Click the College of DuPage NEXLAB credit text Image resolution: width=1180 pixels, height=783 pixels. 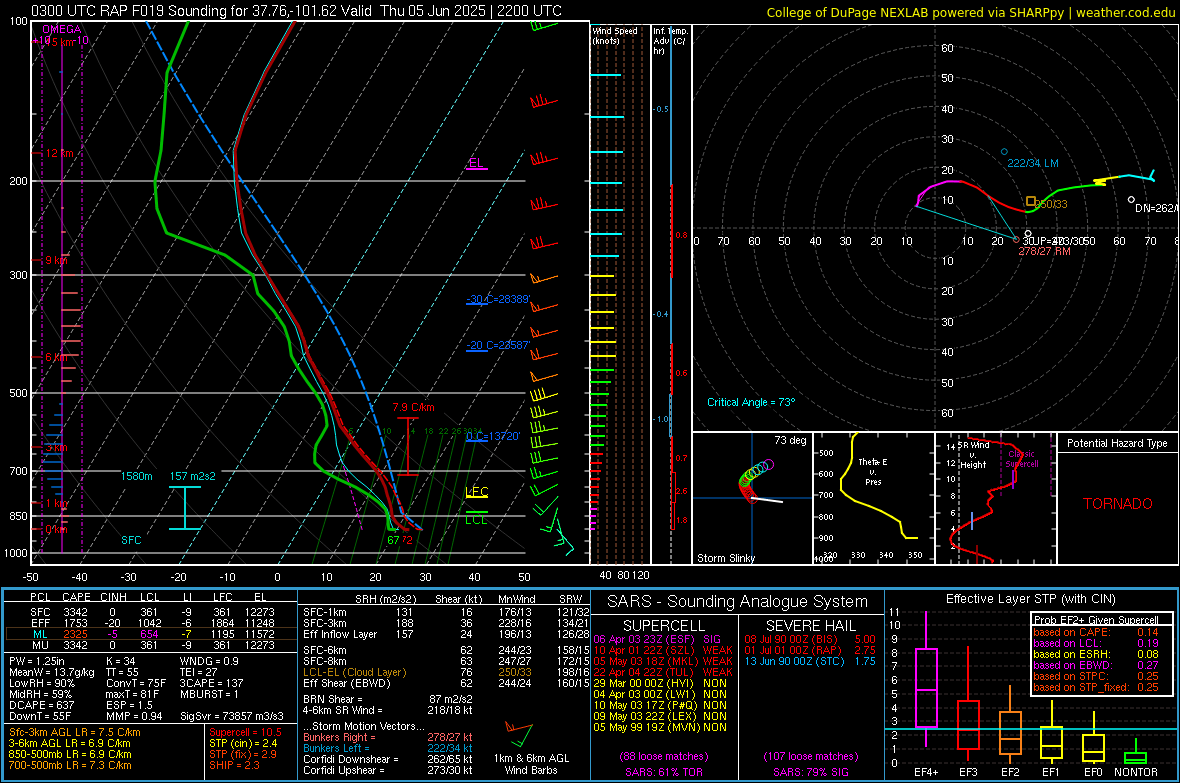click(x=971, y=12)
